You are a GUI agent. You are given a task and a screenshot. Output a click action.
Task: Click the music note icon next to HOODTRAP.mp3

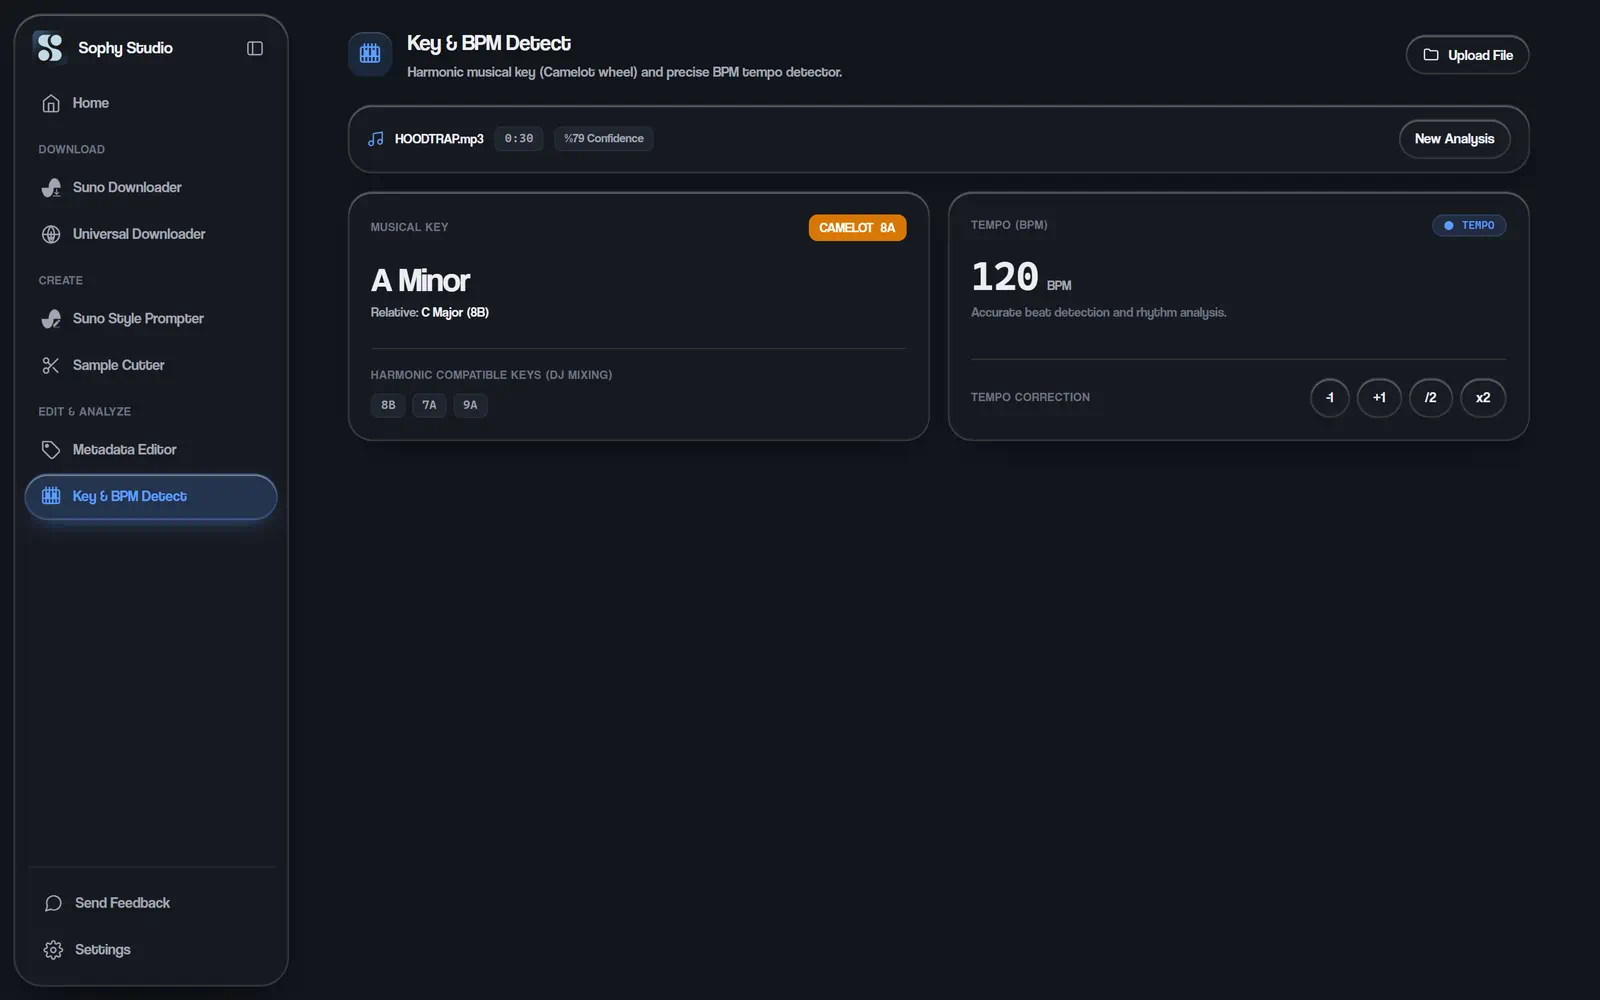(376, 139)
